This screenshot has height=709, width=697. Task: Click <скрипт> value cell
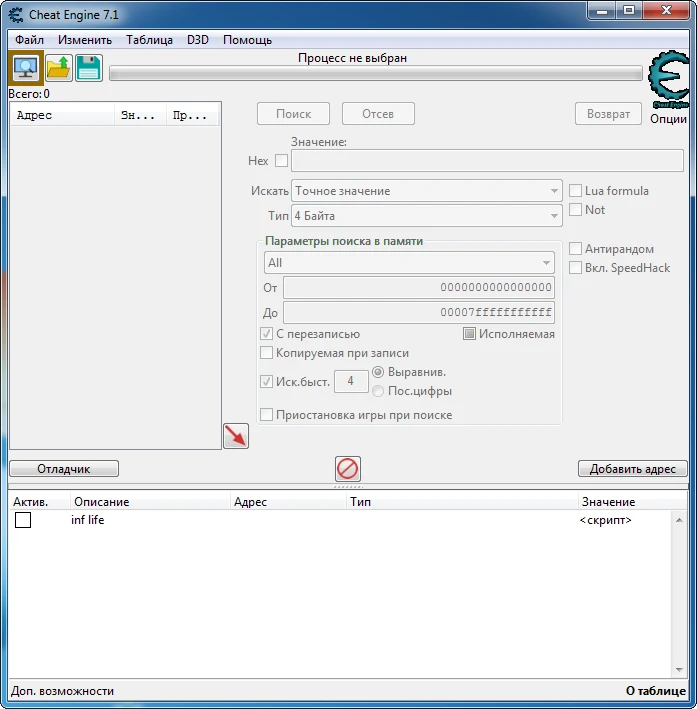click(x=606, y=520)
